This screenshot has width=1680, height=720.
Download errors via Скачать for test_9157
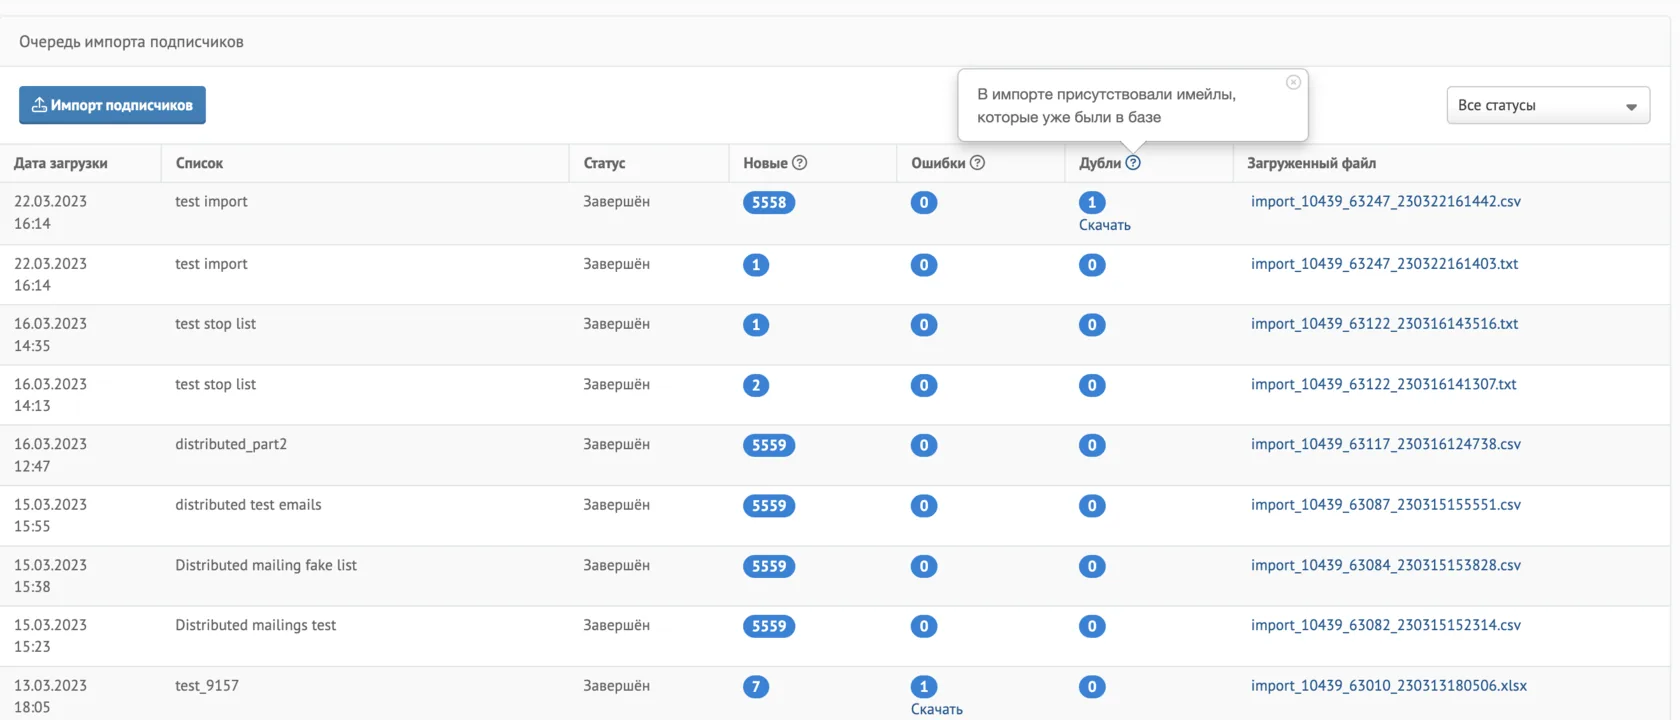(x=937, y=709)
